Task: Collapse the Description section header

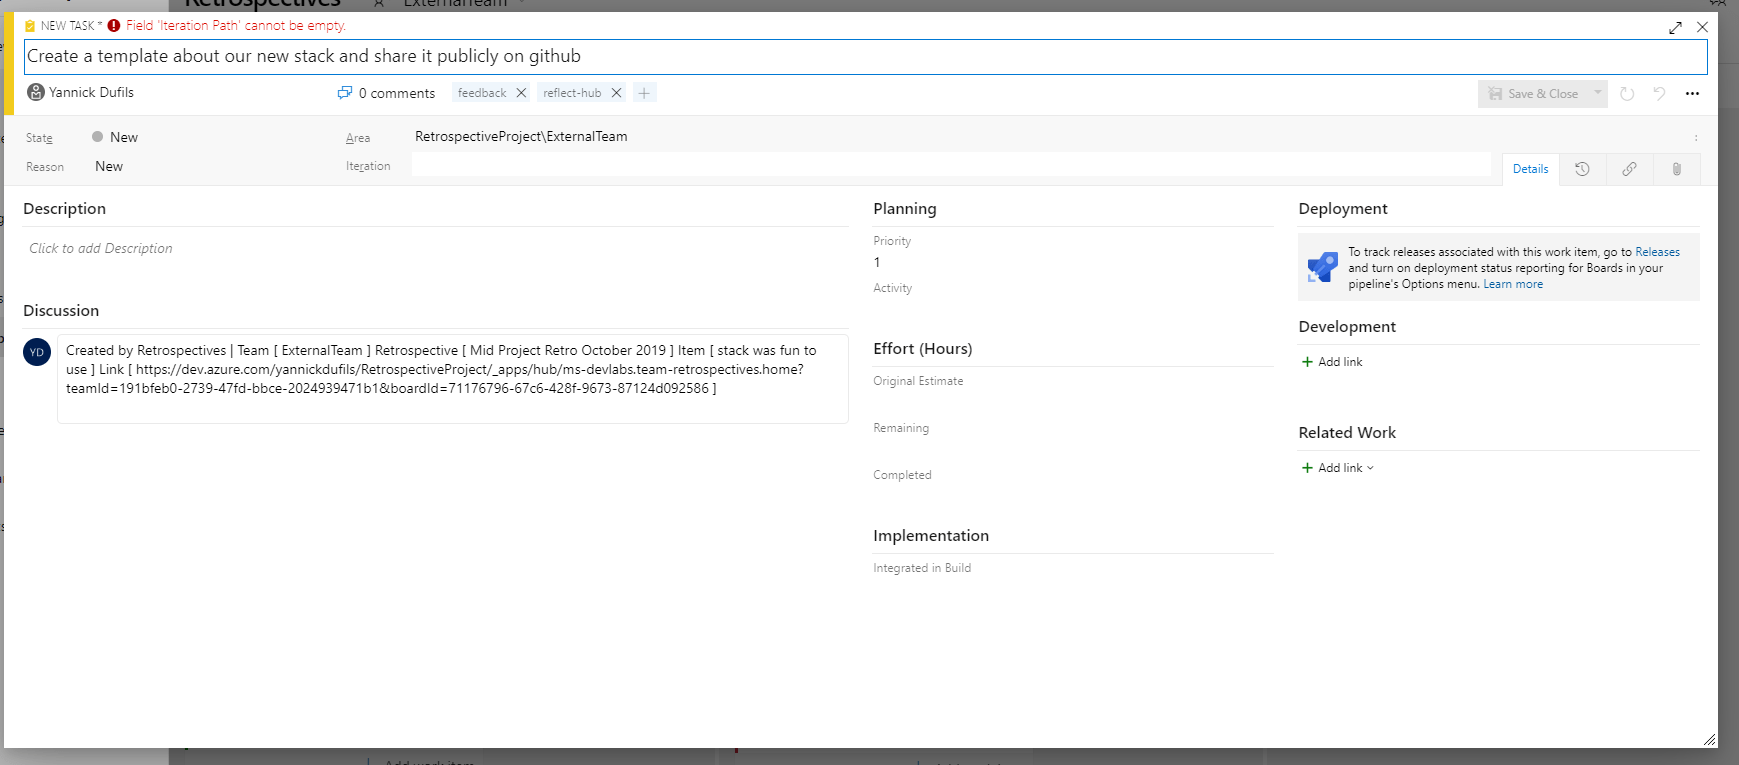Action: click(x=64, y=209)
